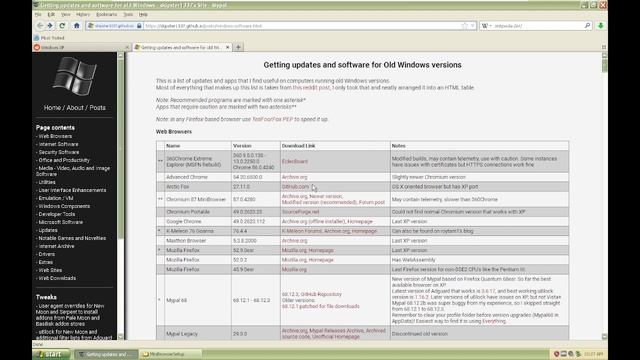Open the Downloads green arrow icon
This screenshot has width=640, height=360.
(x=600, y=26)
